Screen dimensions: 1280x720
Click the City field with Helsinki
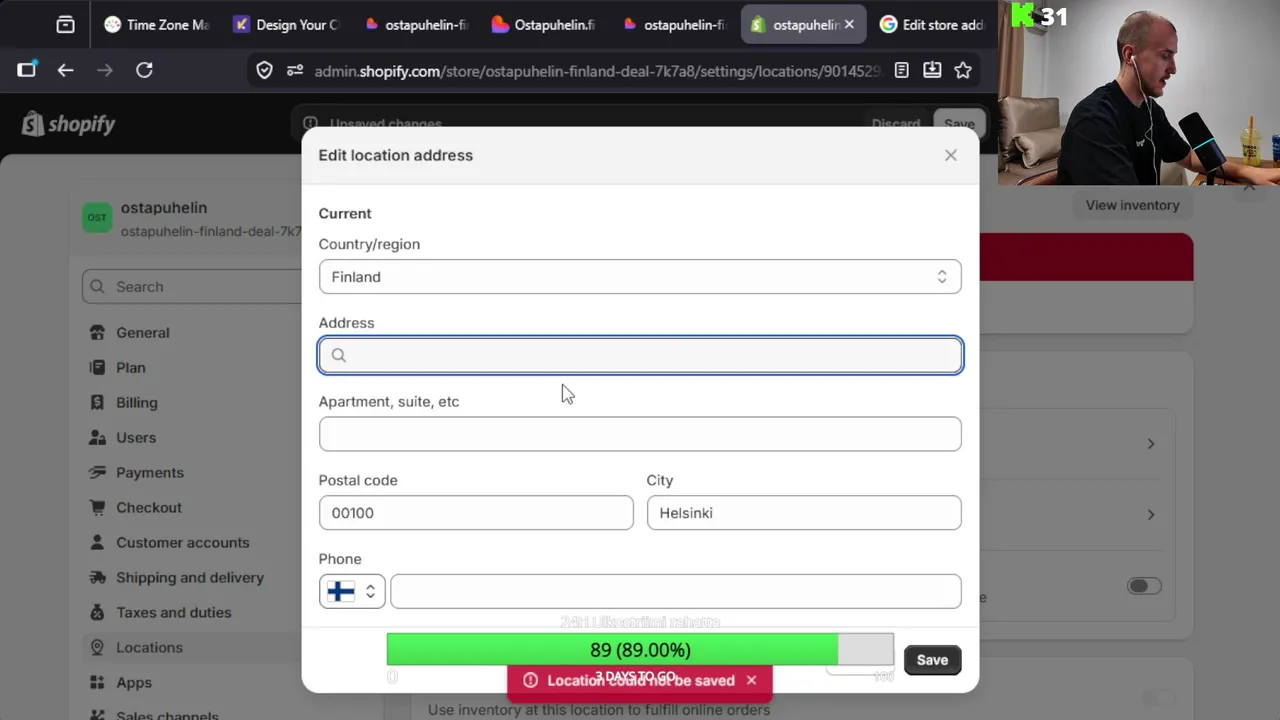click(804, 513)
